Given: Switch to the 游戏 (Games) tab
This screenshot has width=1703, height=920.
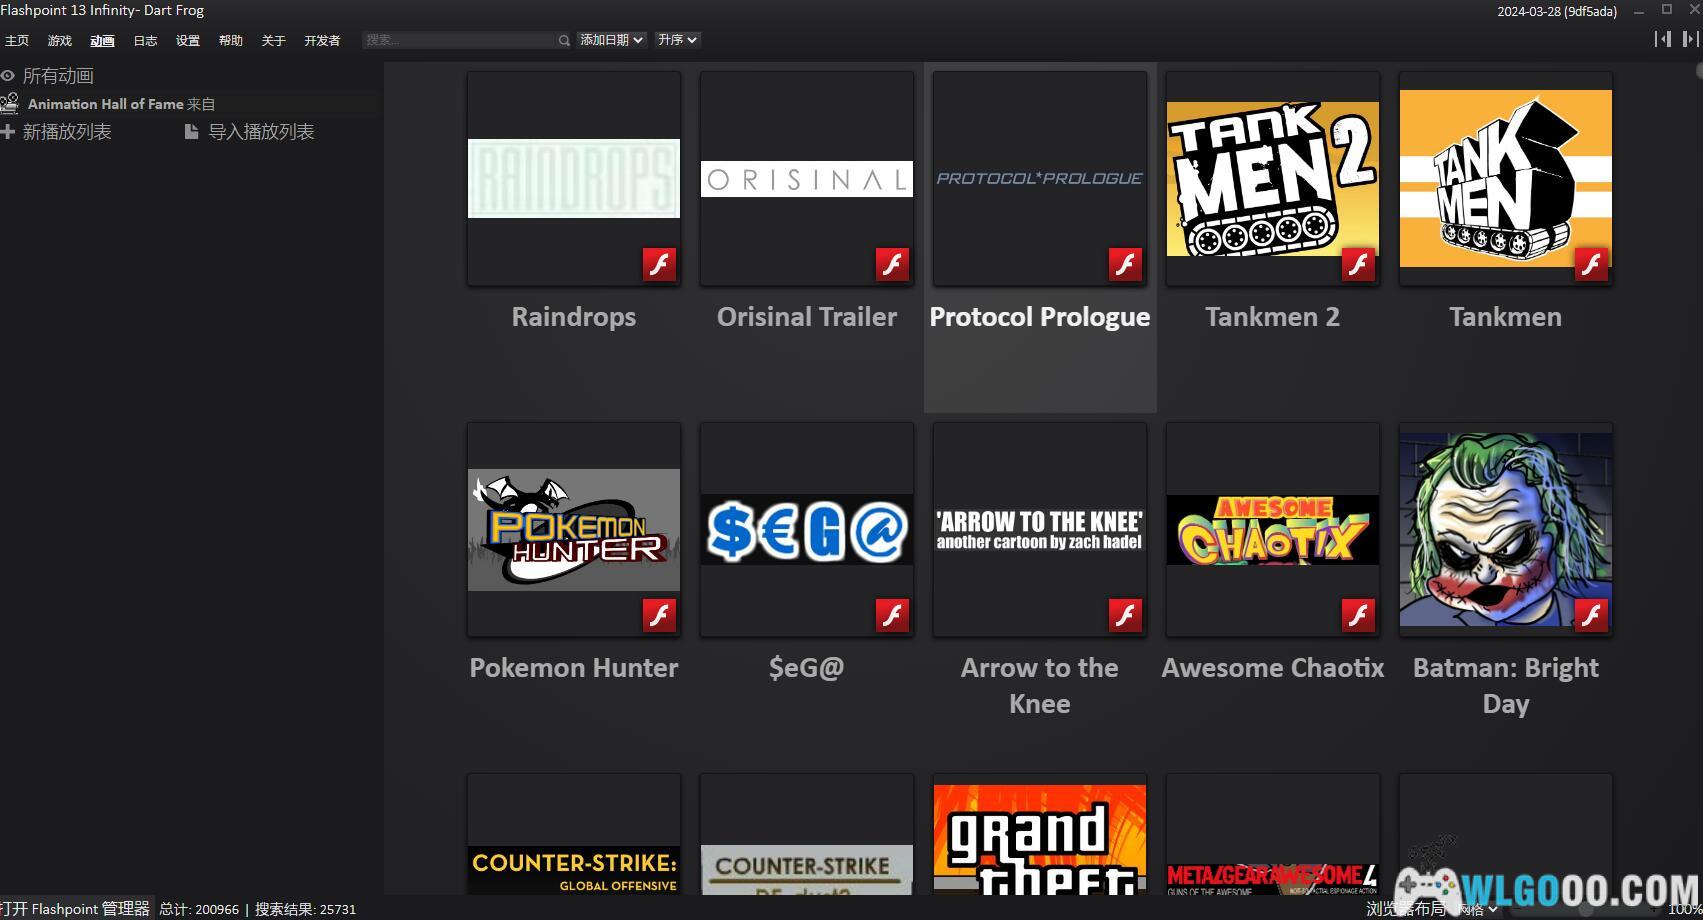Looking at the screenshot, I should coord(60,41).
